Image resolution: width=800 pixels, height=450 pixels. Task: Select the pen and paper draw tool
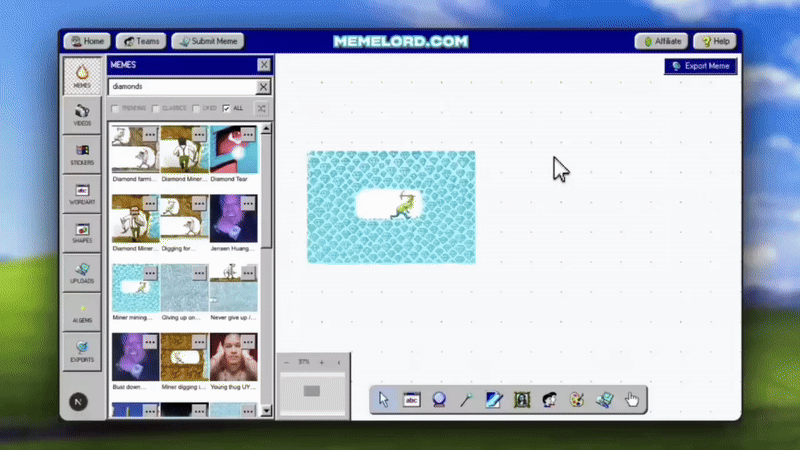(494, 399)
